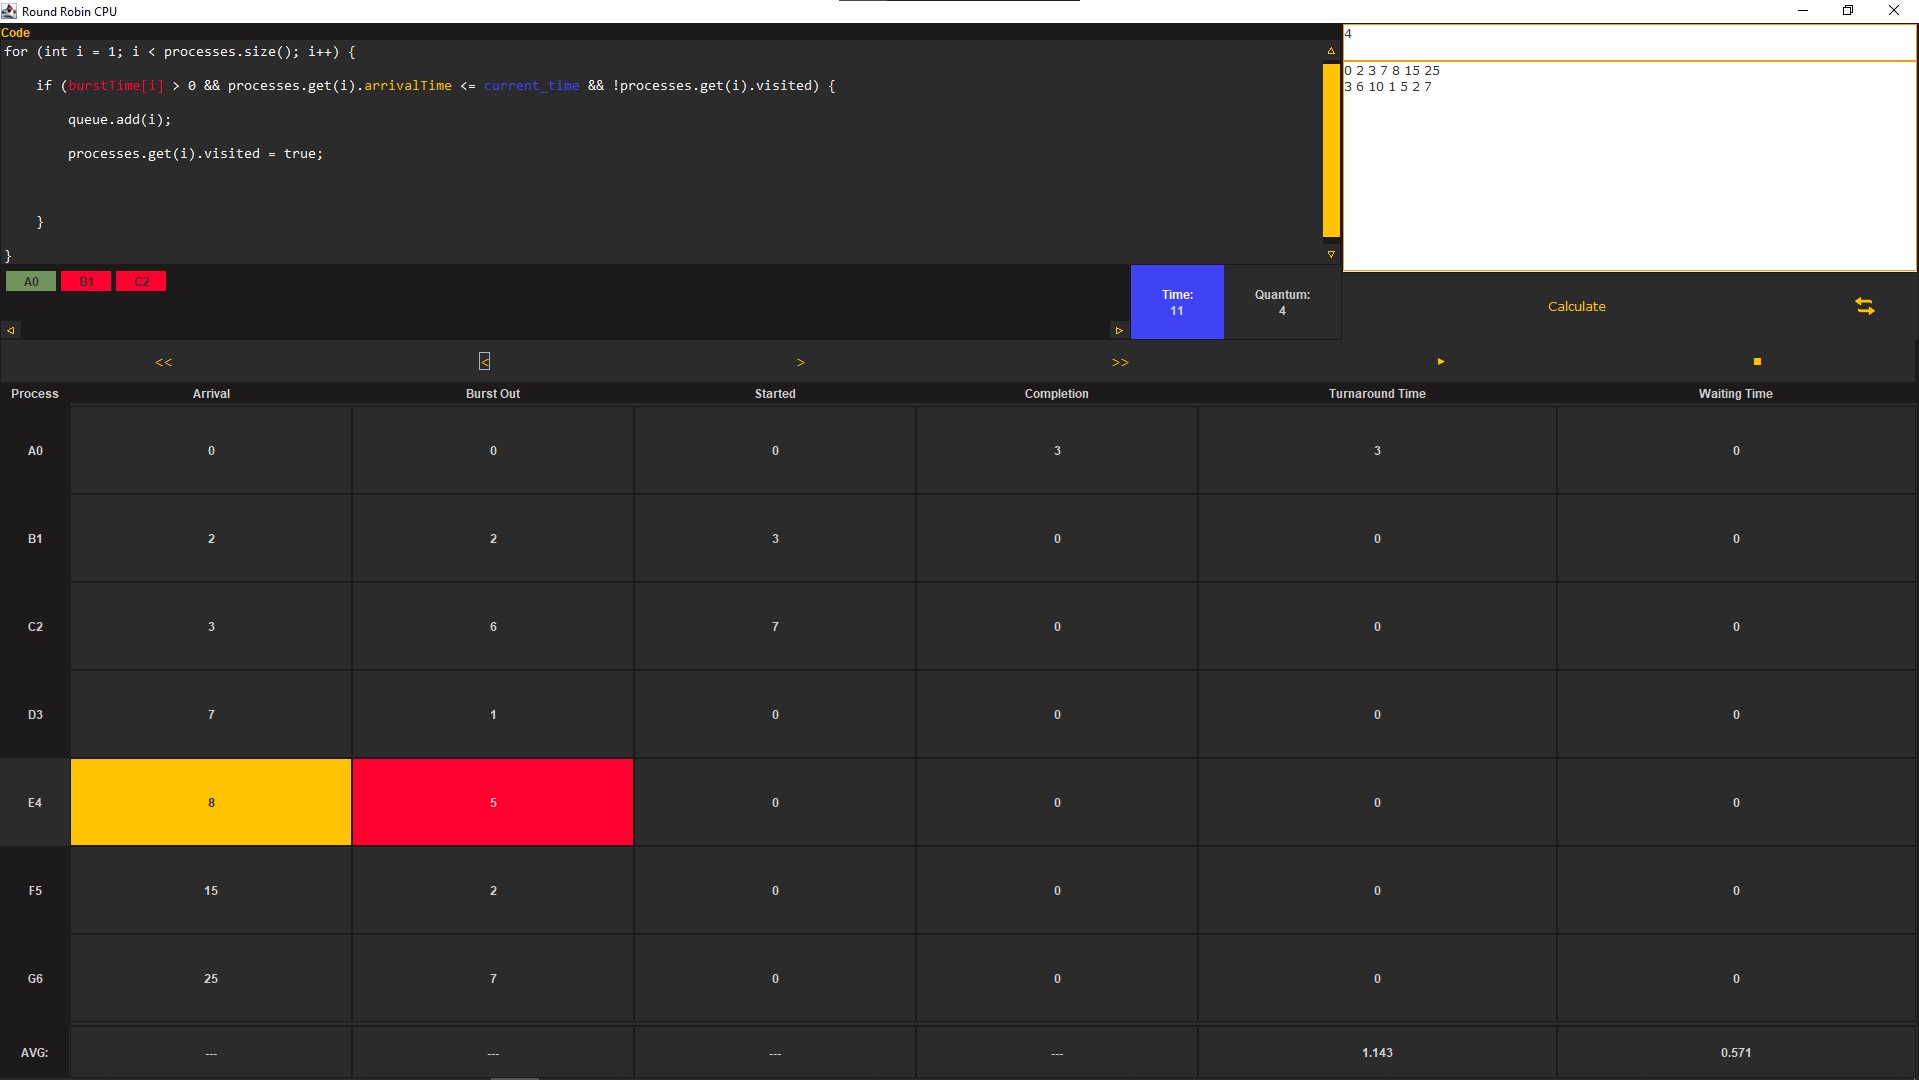Click the Arrival column header
This screenshot has height=1080, width=1919.
point(211,394)
